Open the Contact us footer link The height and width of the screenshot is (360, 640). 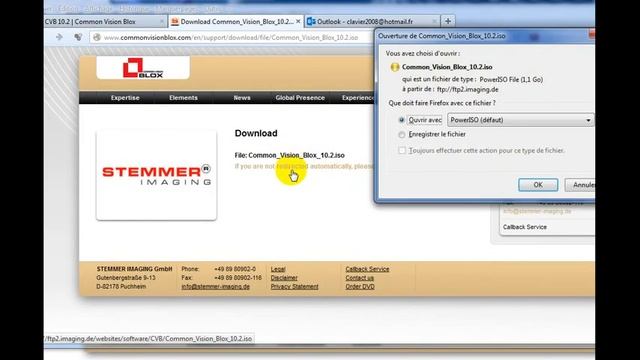click(360, 278)
